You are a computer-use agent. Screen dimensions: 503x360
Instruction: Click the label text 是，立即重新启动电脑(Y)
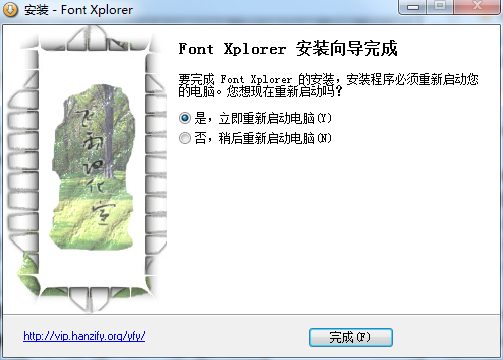coord(263,118)
